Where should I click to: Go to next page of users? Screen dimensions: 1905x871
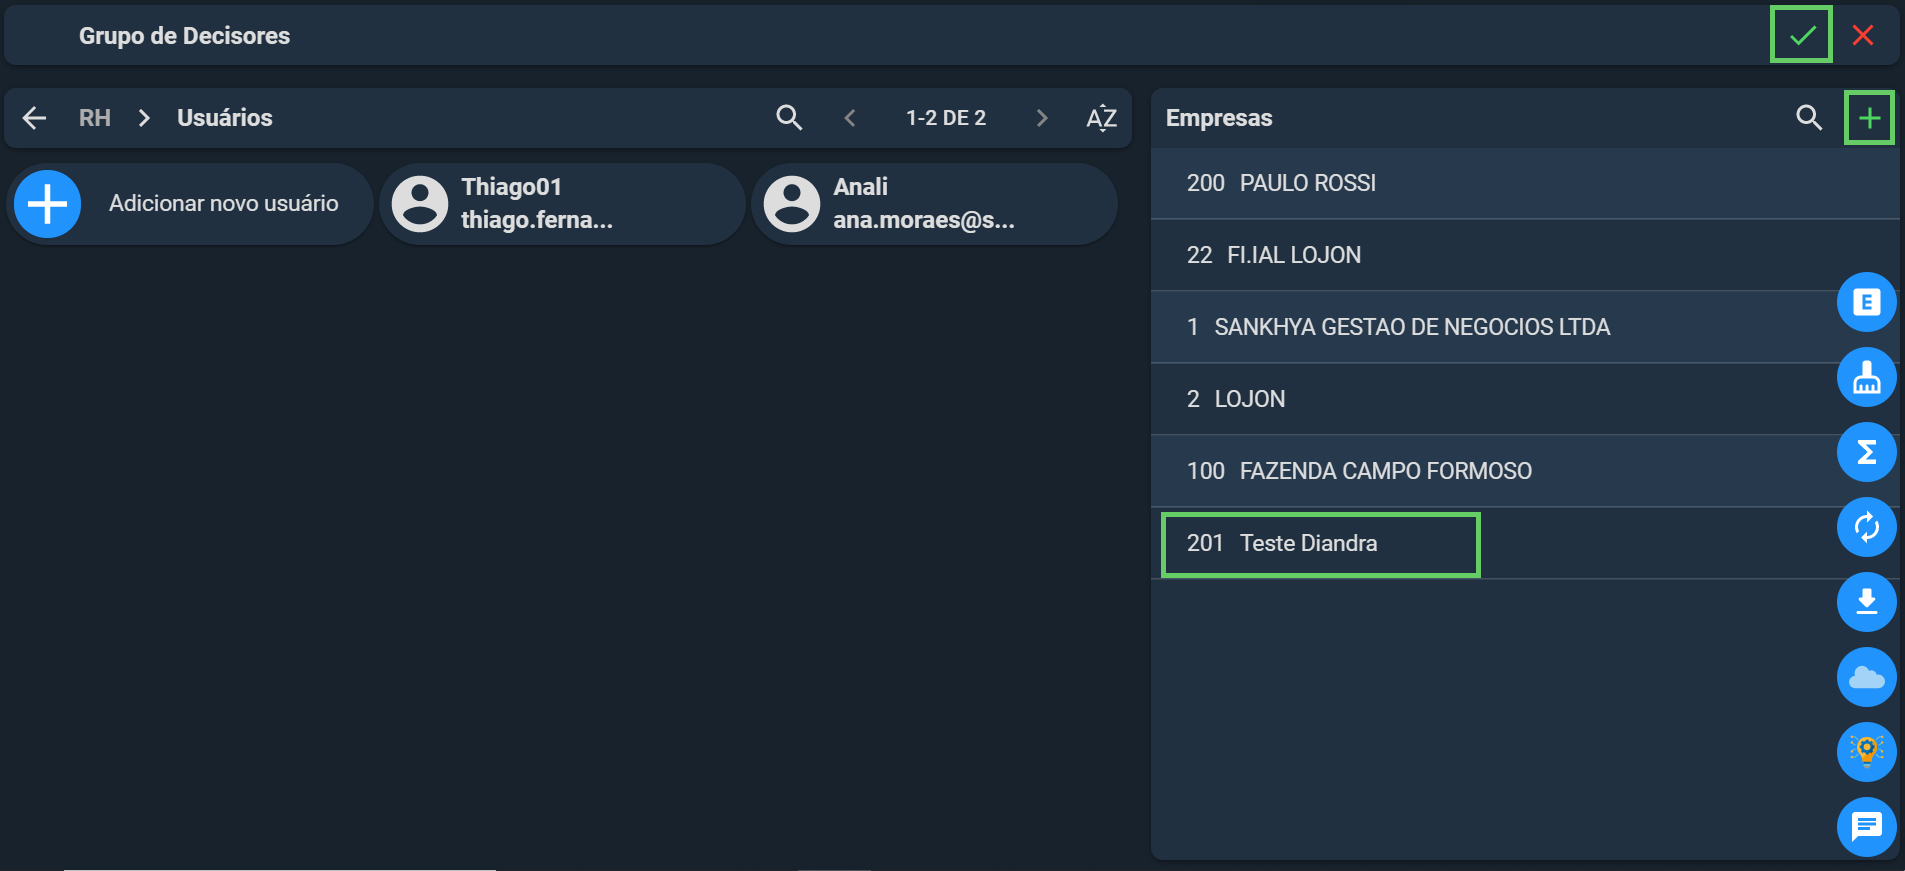(x=1042, y=118)
